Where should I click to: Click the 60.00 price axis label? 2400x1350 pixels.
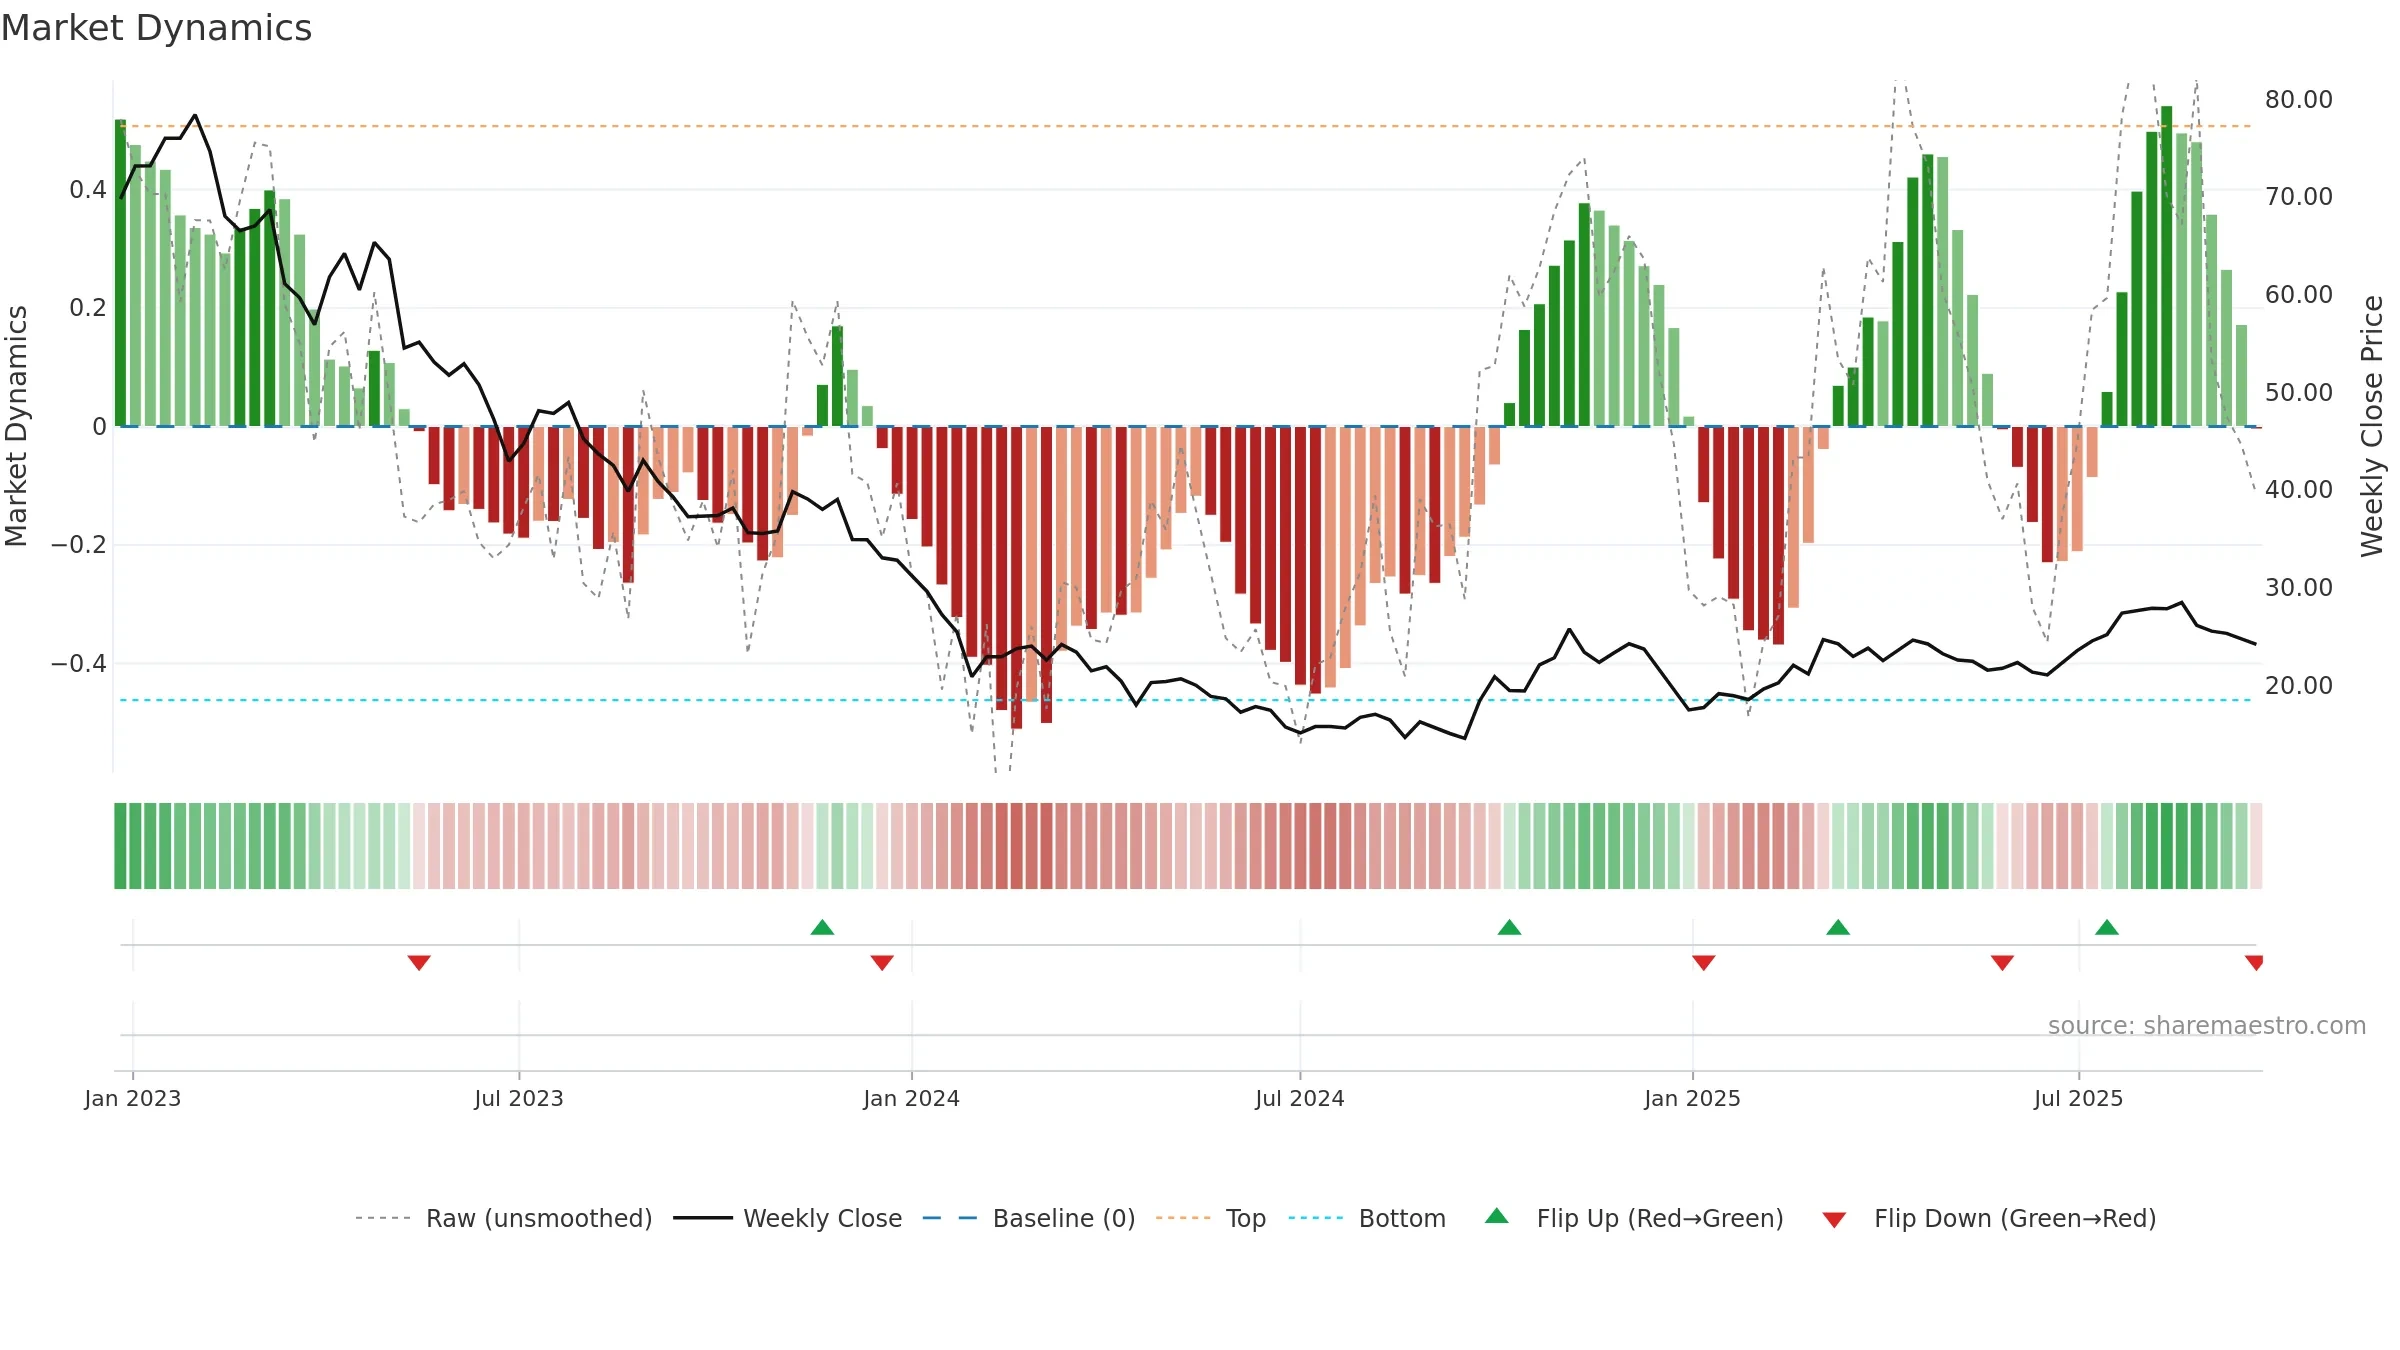coord(2299,294)
